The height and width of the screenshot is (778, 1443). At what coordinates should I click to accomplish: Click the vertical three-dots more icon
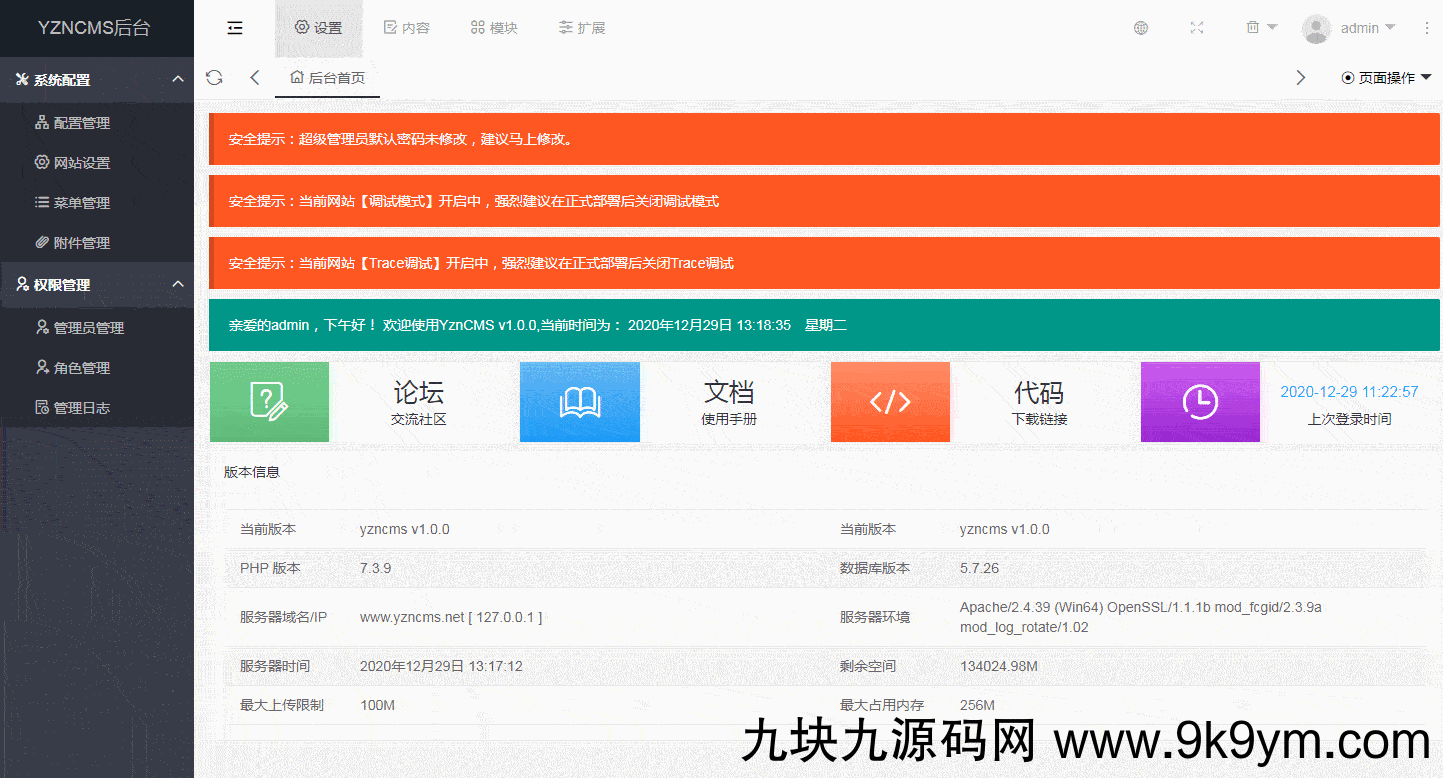[1427, 28]
